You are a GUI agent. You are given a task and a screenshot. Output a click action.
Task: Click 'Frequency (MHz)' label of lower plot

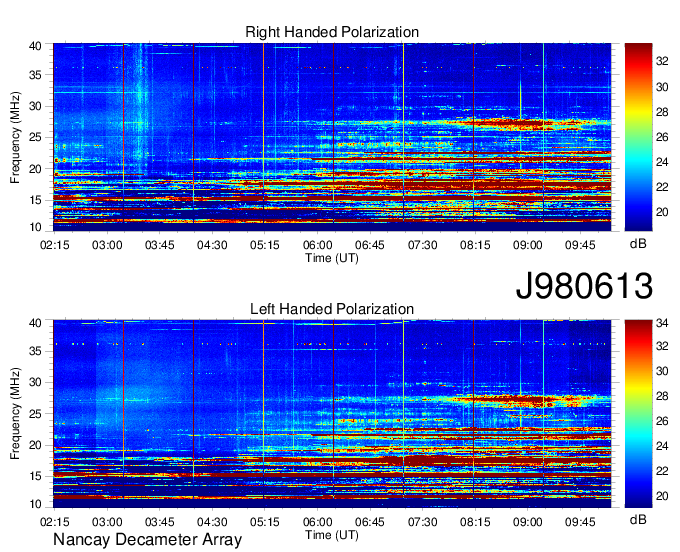coord(15,413)
